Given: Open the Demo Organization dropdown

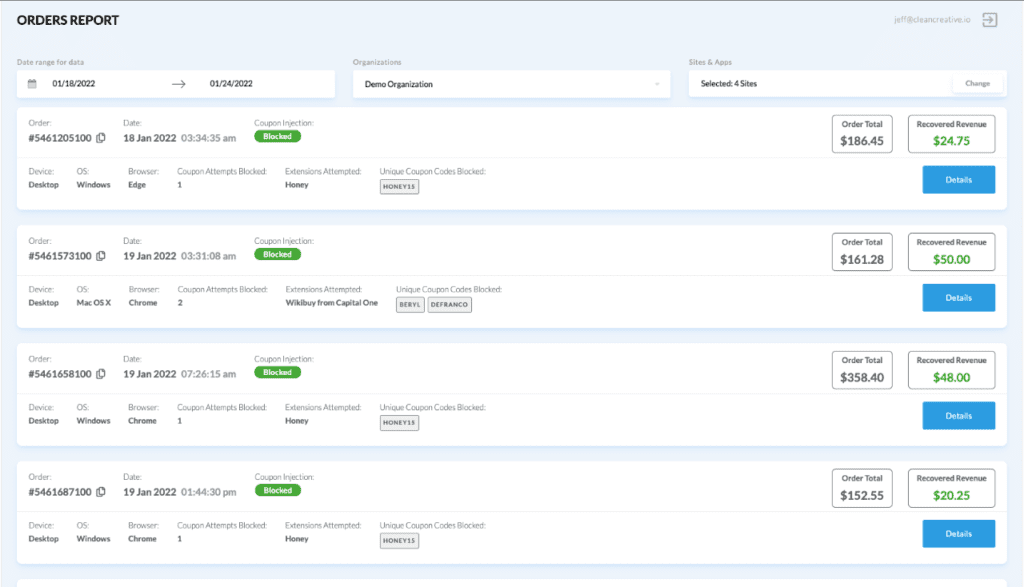Looking at the screenshot, I should pos(511,84).
